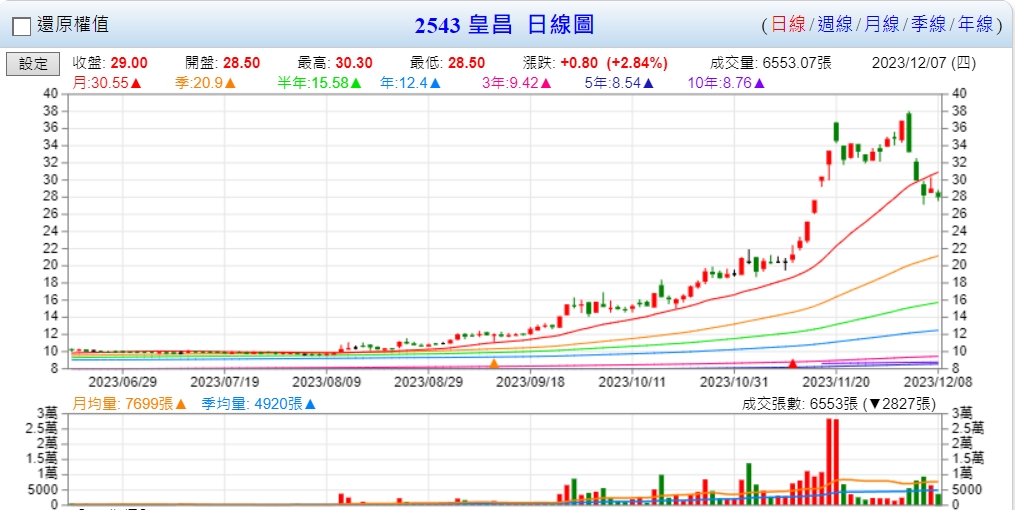Click the tall green candlestick at the price peak
The width and height of the screenshot is (1015, 510).
tap(909, 131)
